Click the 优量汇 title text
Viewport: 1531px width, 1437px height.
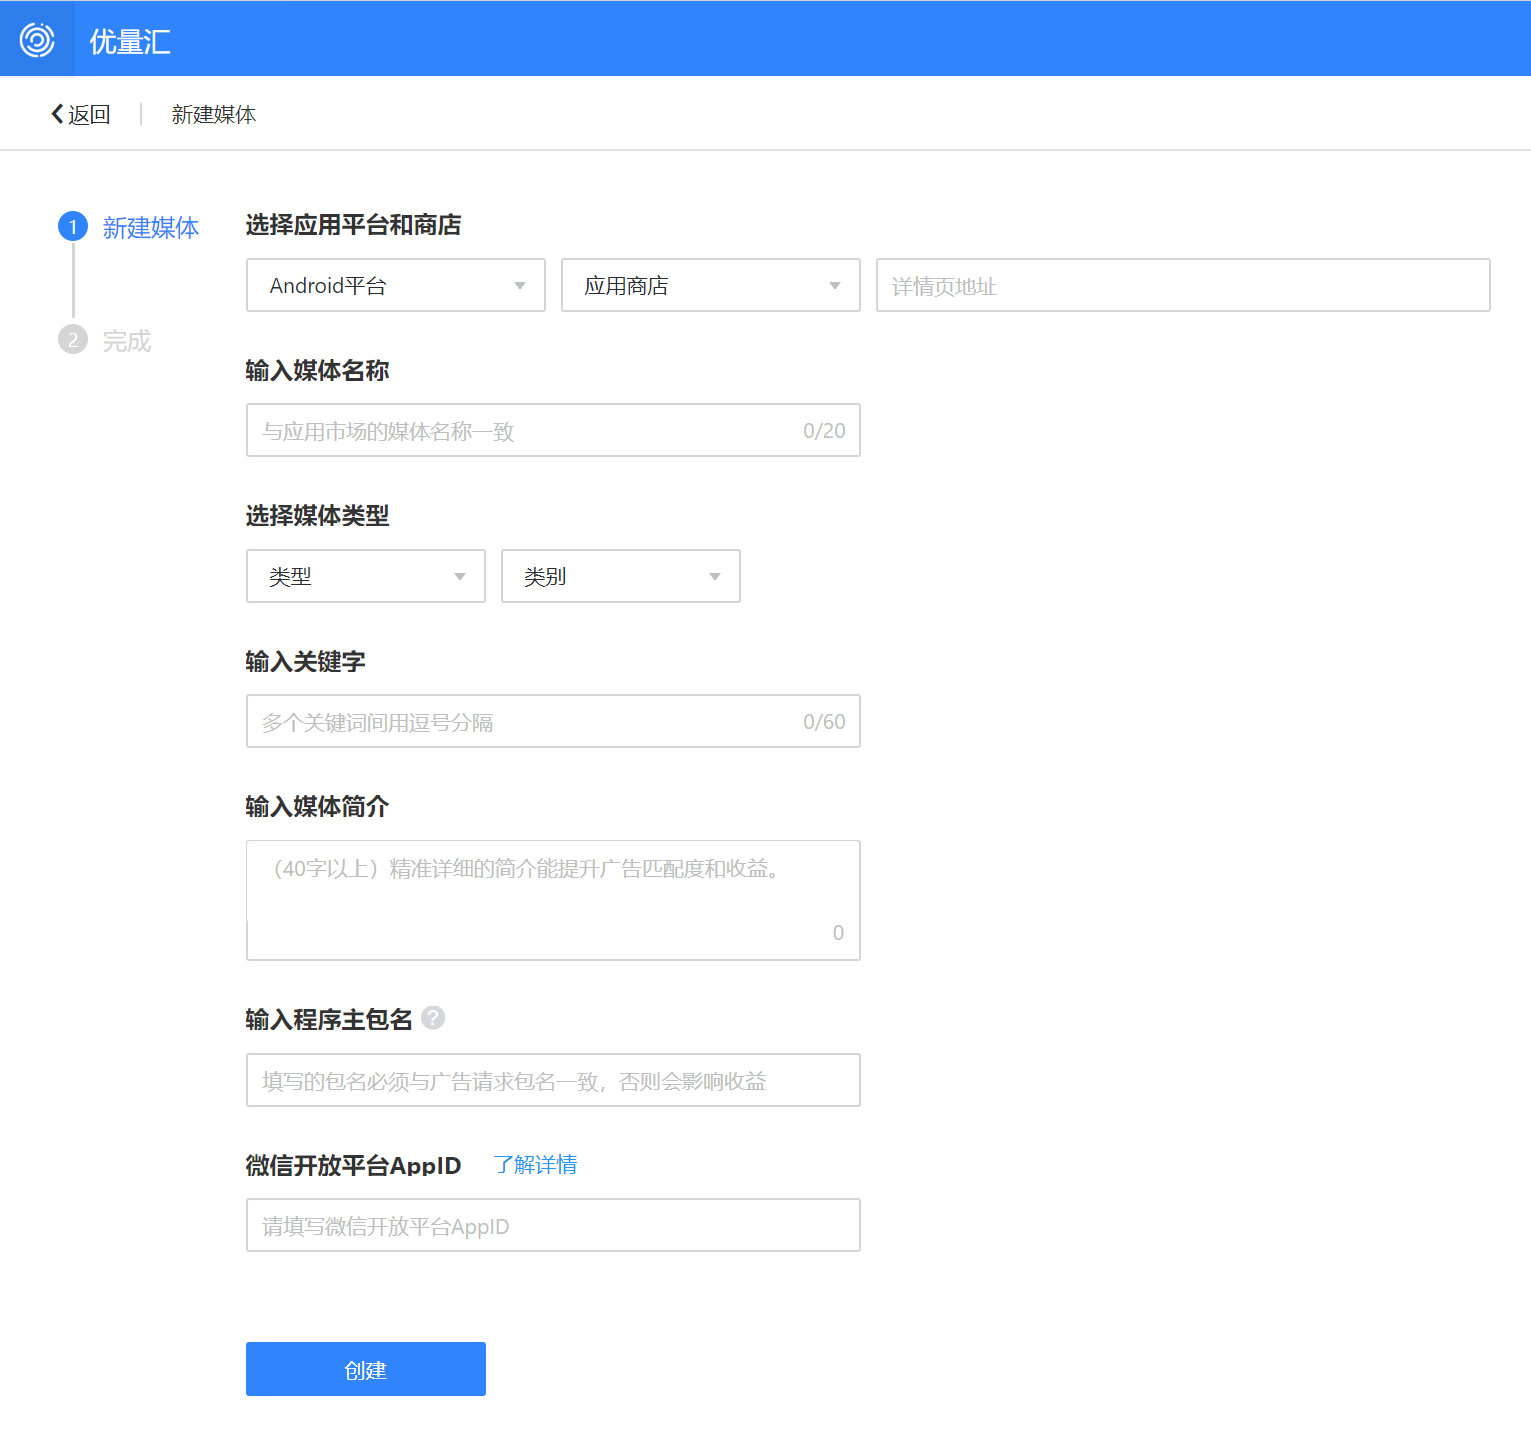tap(130, 41)
